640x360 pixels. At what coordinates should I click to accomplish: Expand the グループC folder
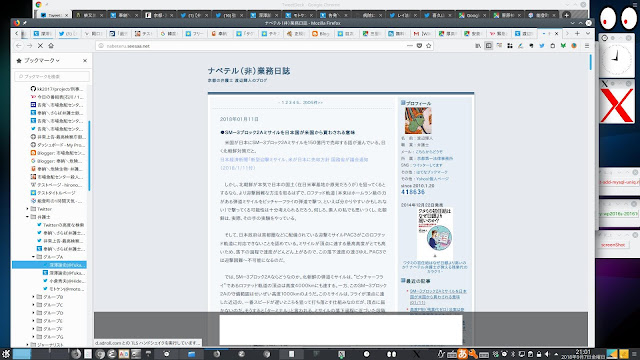point(34,305)
